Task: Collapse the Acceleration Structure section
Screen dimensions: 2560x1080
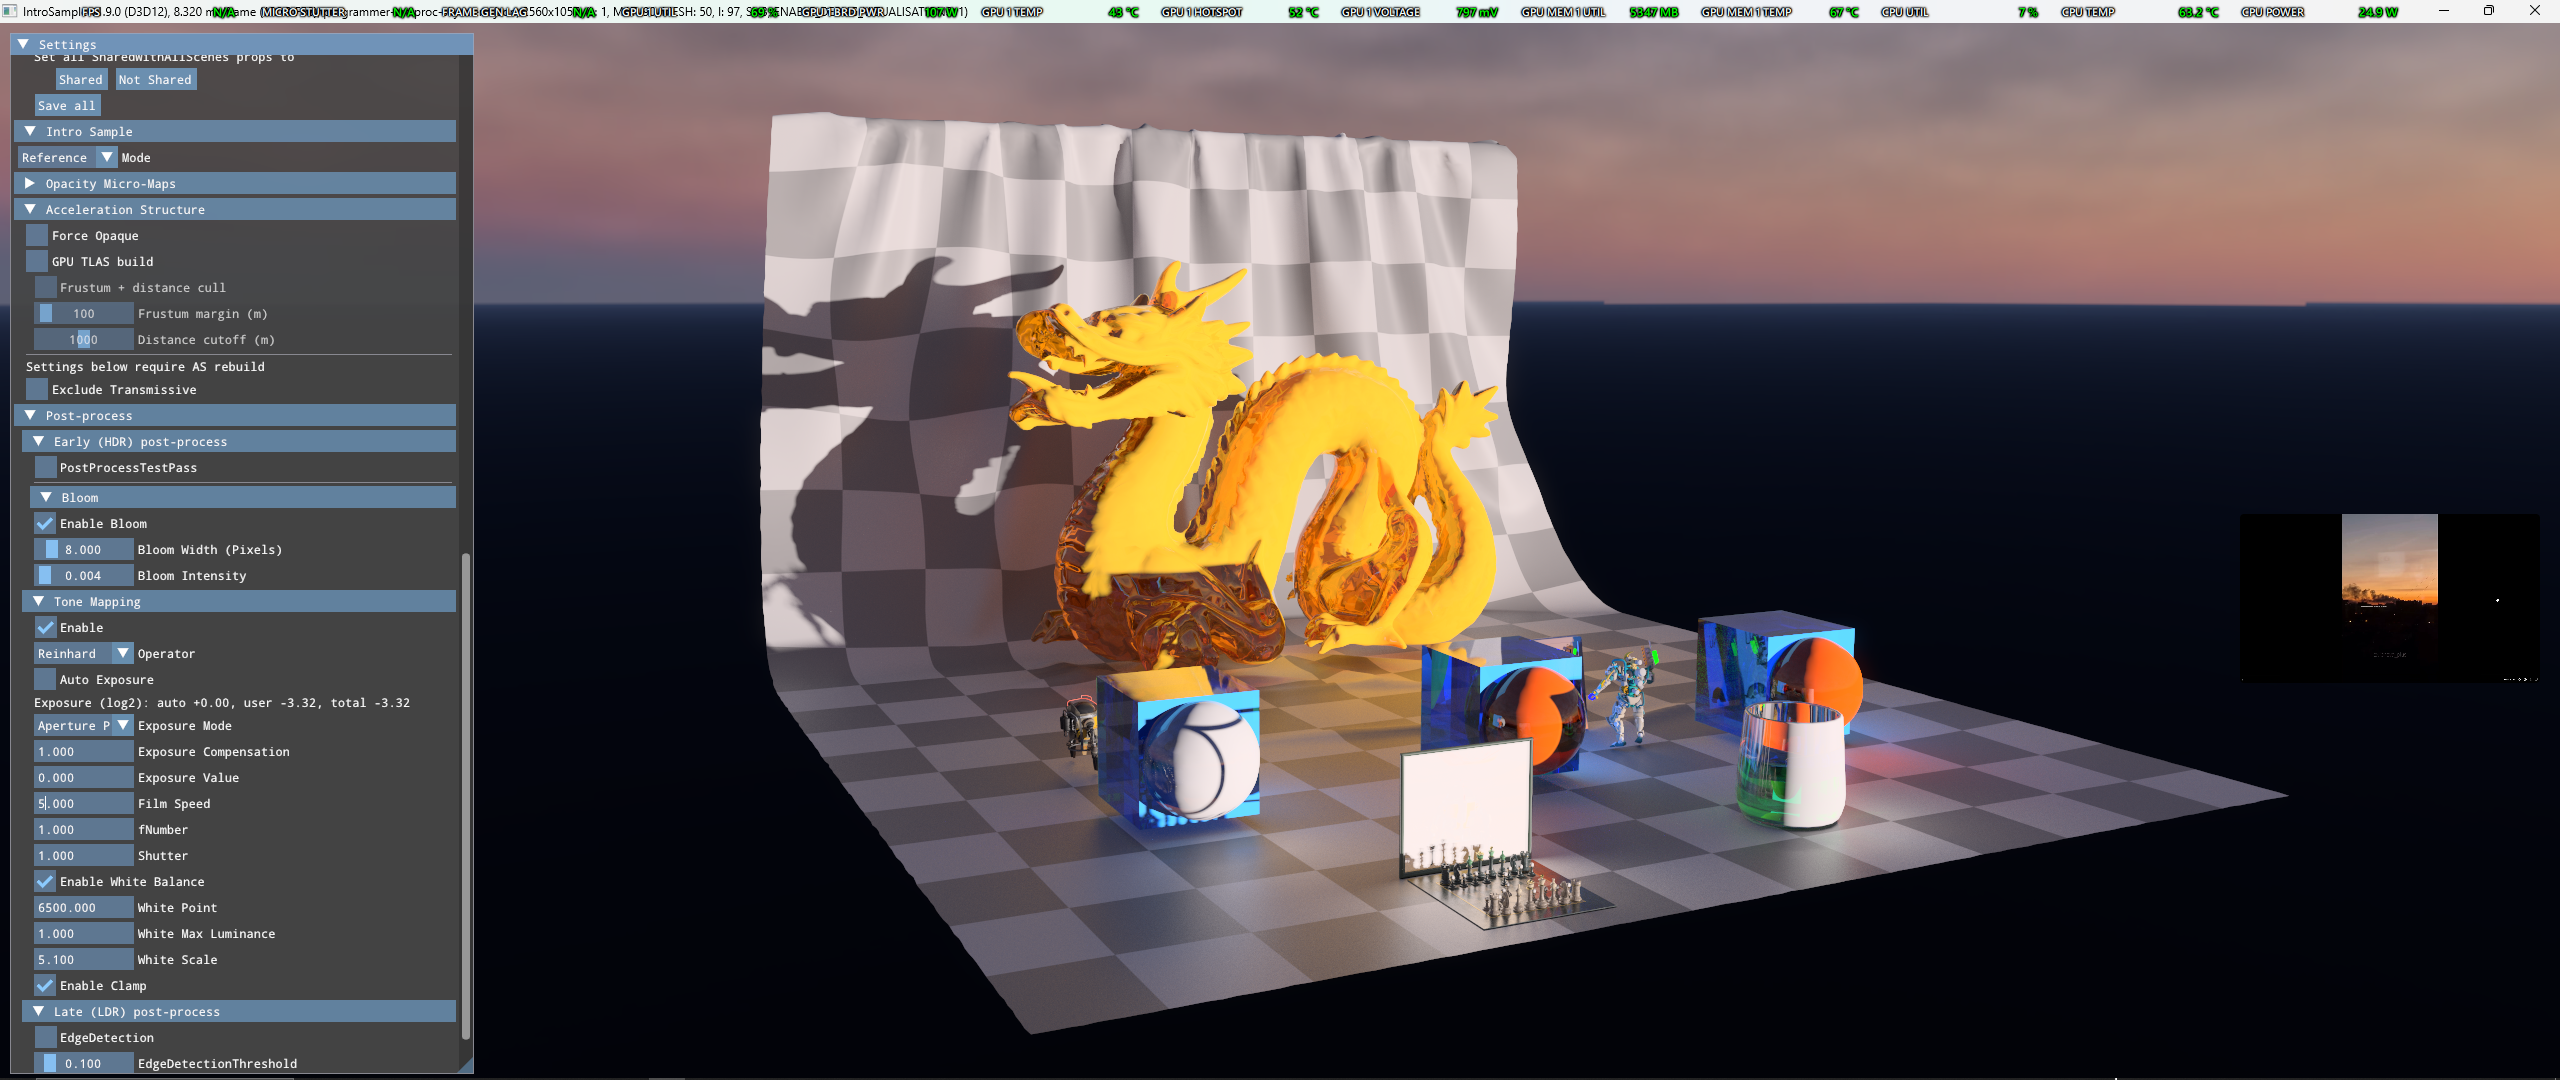Action: coord(30,209)
